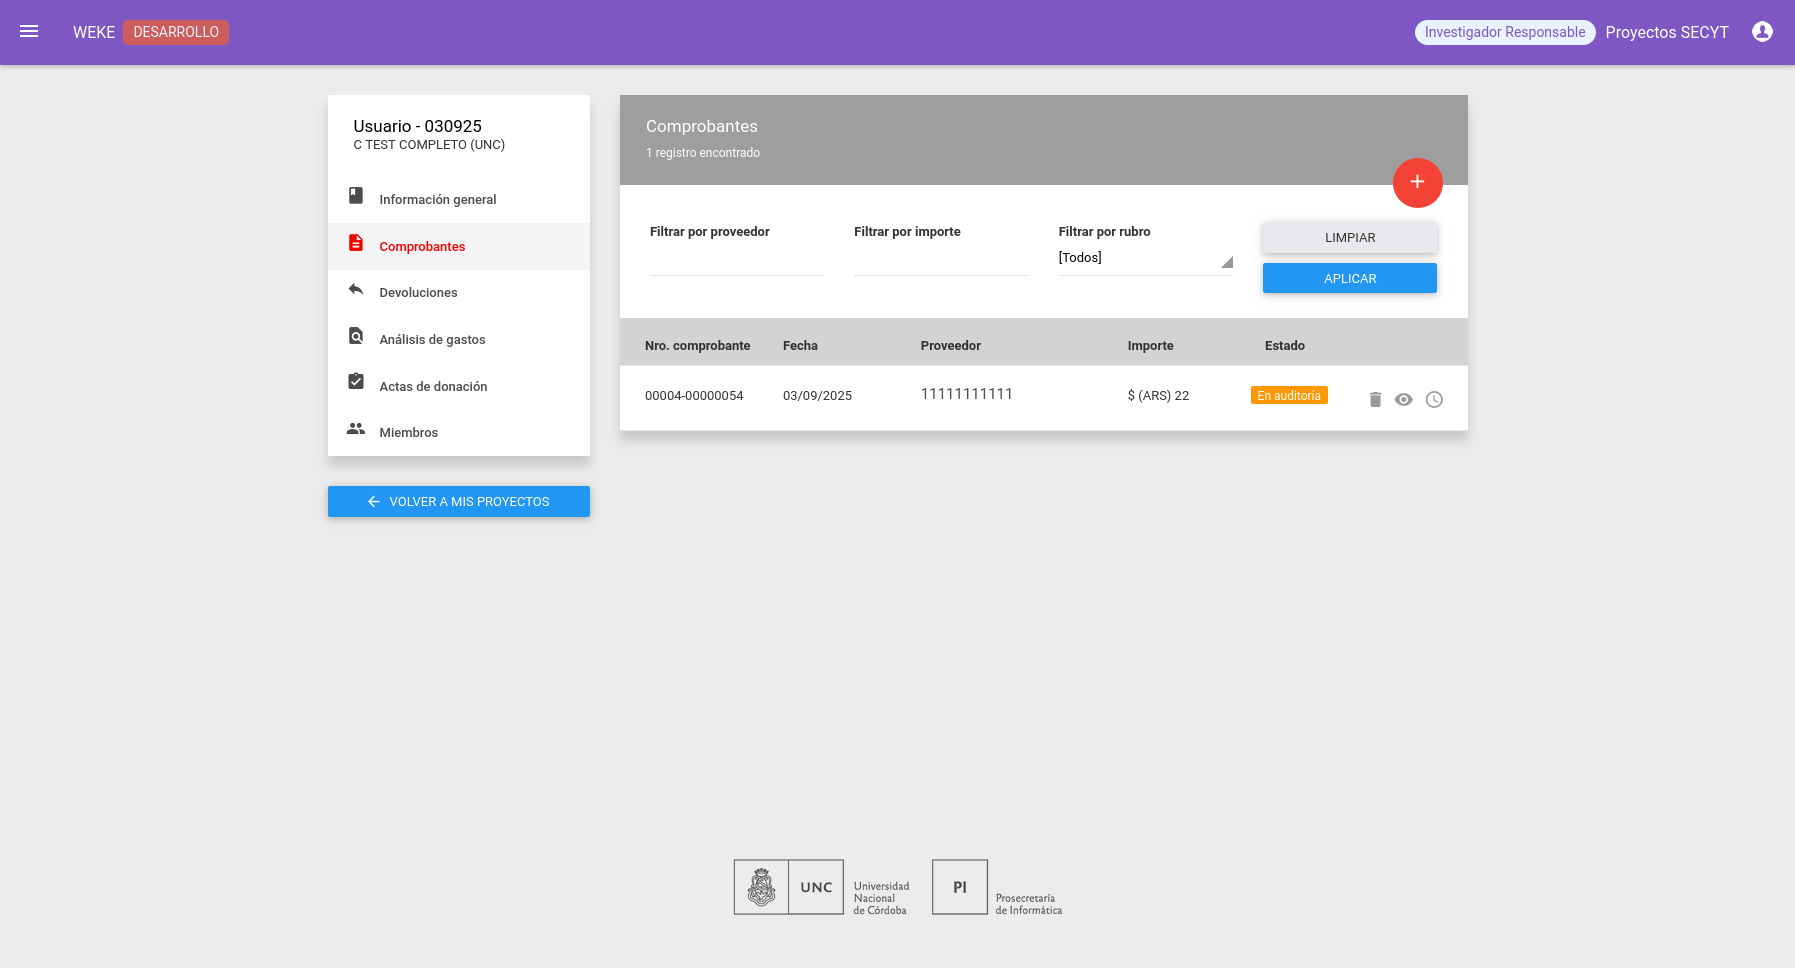View comprobante details with eye icon
The height and width of the screenshot is (968, 1795).
[x=1404, y=399]
